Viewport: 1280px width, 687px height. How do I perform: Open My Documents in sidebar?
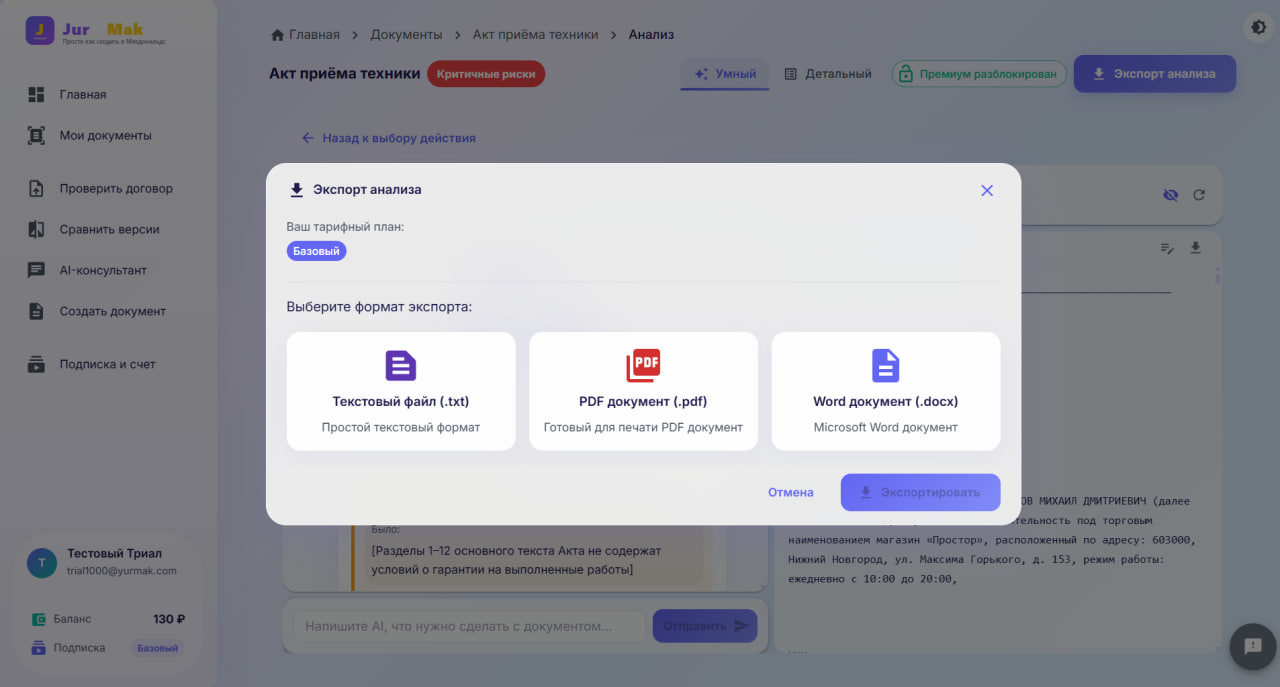[105, 135]
